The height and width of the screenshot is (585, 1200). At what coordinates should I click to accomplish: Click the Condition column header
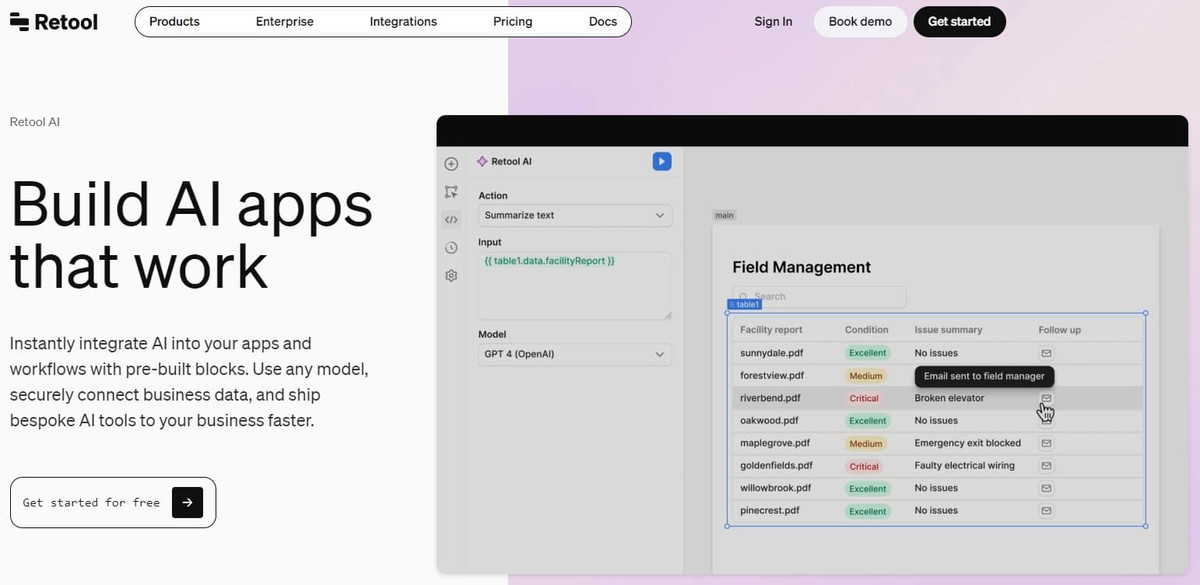click(x=866, y=330)
